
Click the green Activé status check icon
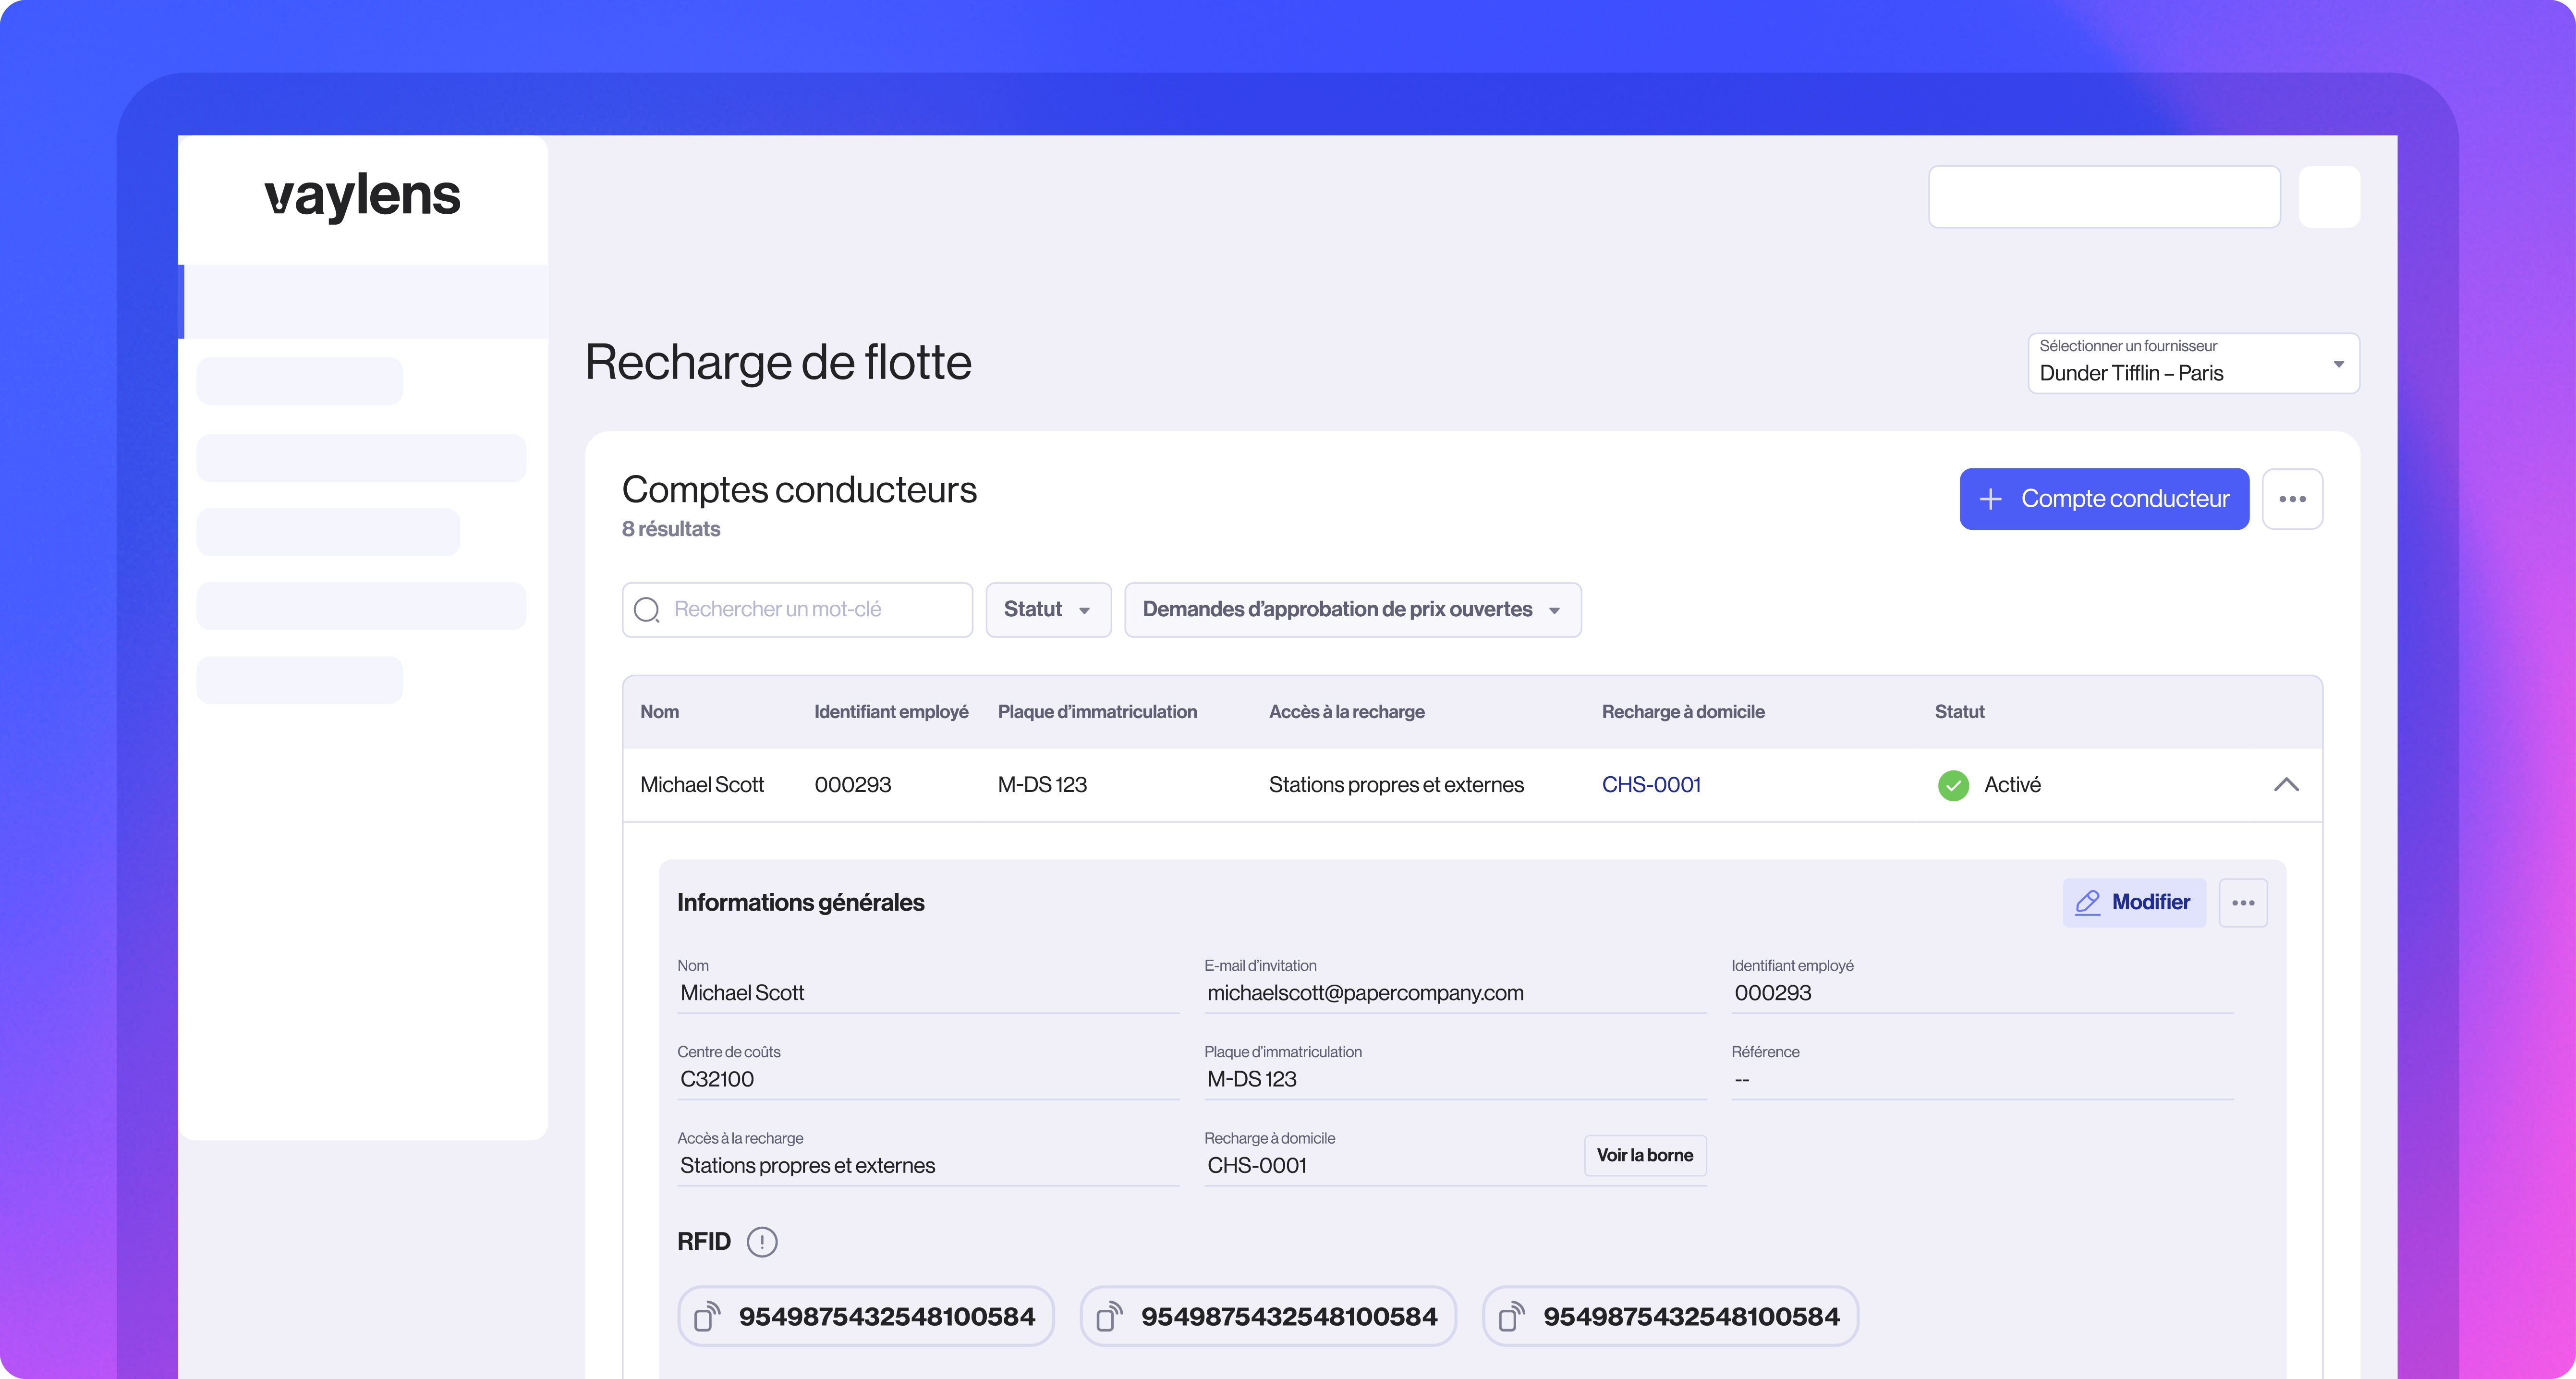pos(1953,785)
